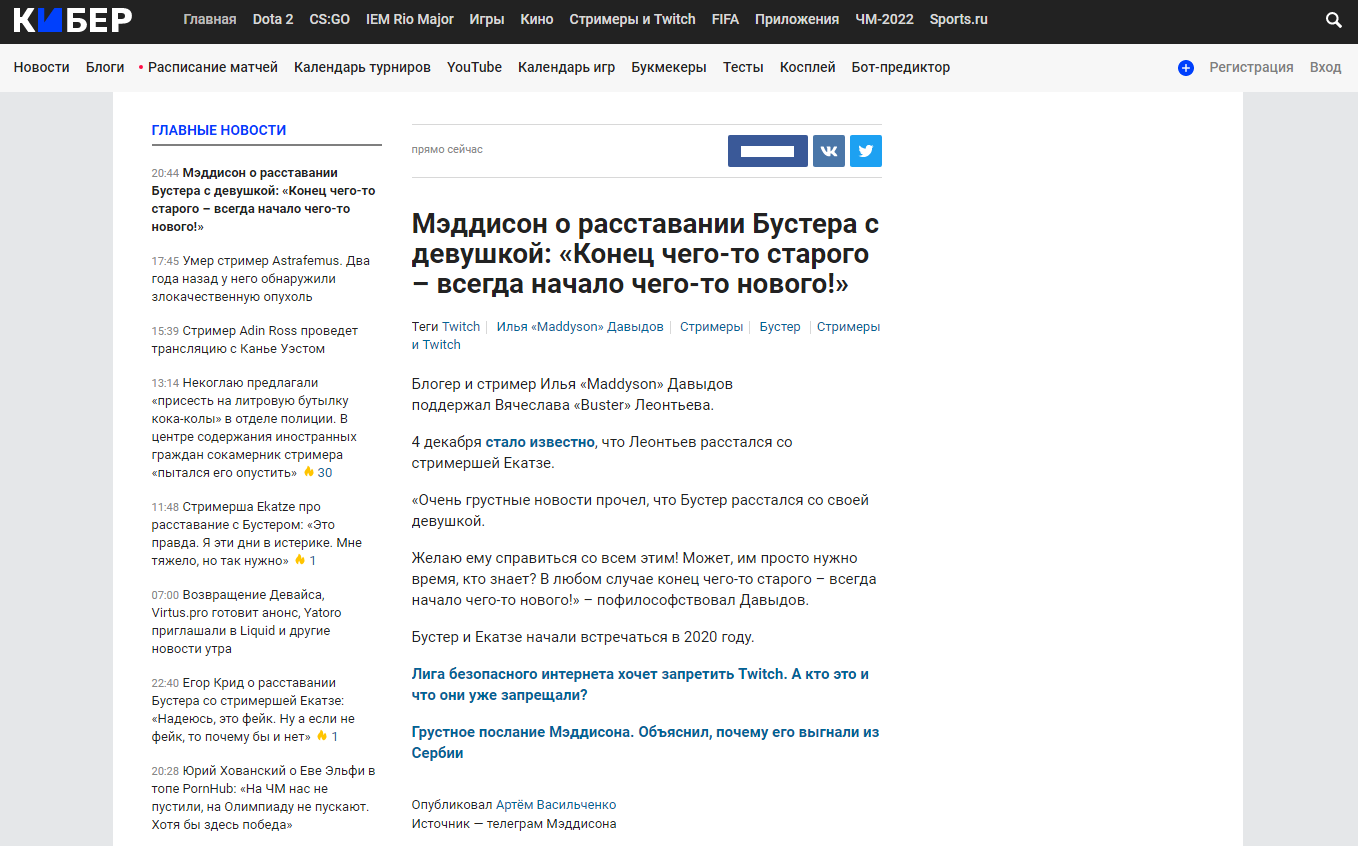Click the 'Источник — телеграм Мэддисона' text
The width and height of the screenshot is (1358, 846).
pos(514,824)
